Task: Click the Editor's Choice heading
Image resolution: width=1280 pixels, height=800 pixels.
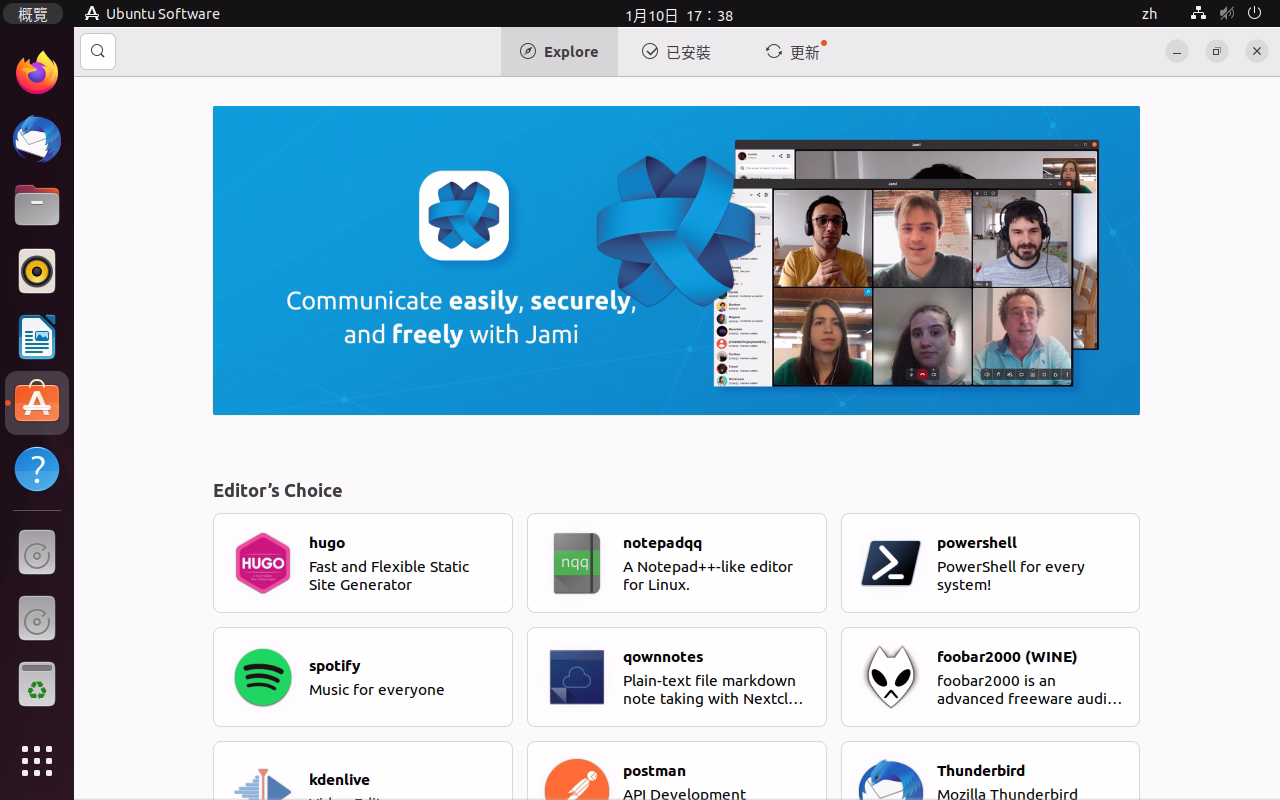Action: [x=278, y=490]
